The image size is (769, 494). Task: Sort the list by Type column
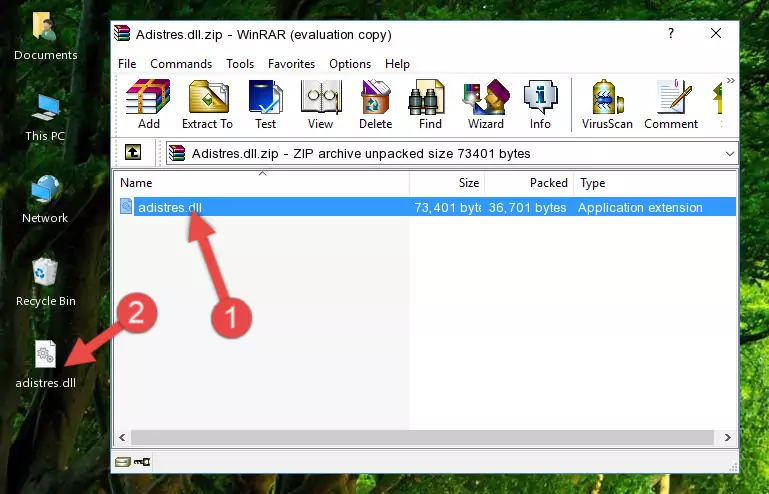coord(655,183)
